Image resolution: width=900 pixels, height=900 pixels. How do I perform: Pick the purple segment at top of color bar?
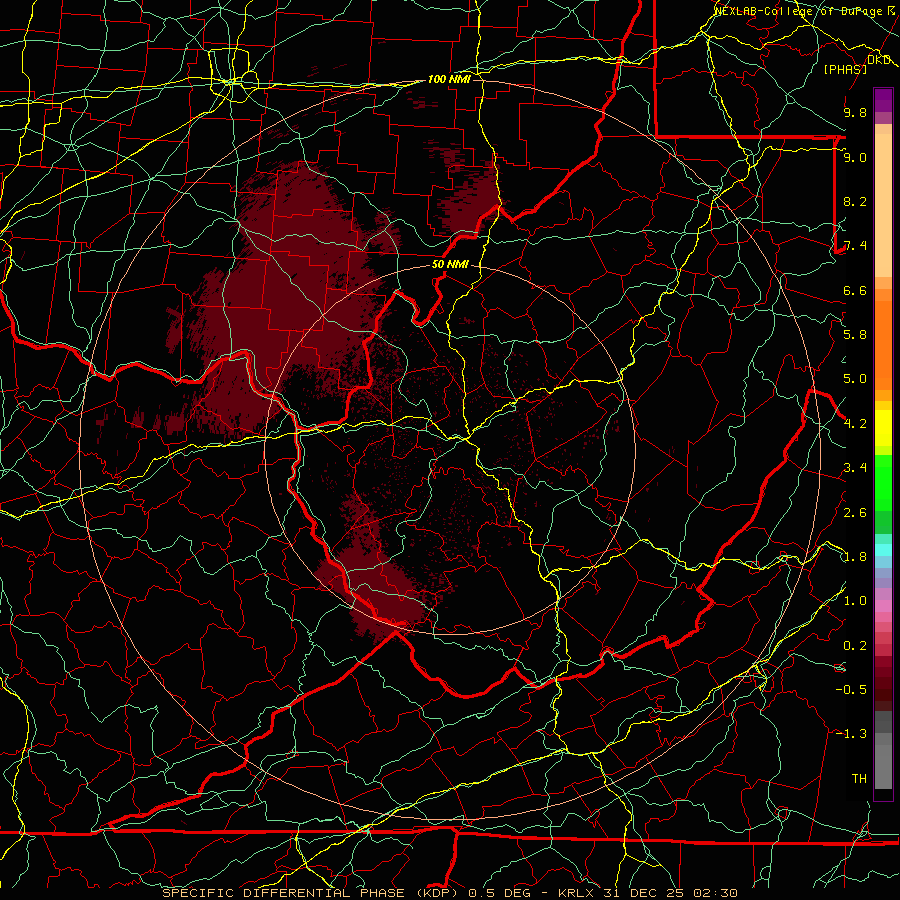pyautogui.click(x=883, y=100)
